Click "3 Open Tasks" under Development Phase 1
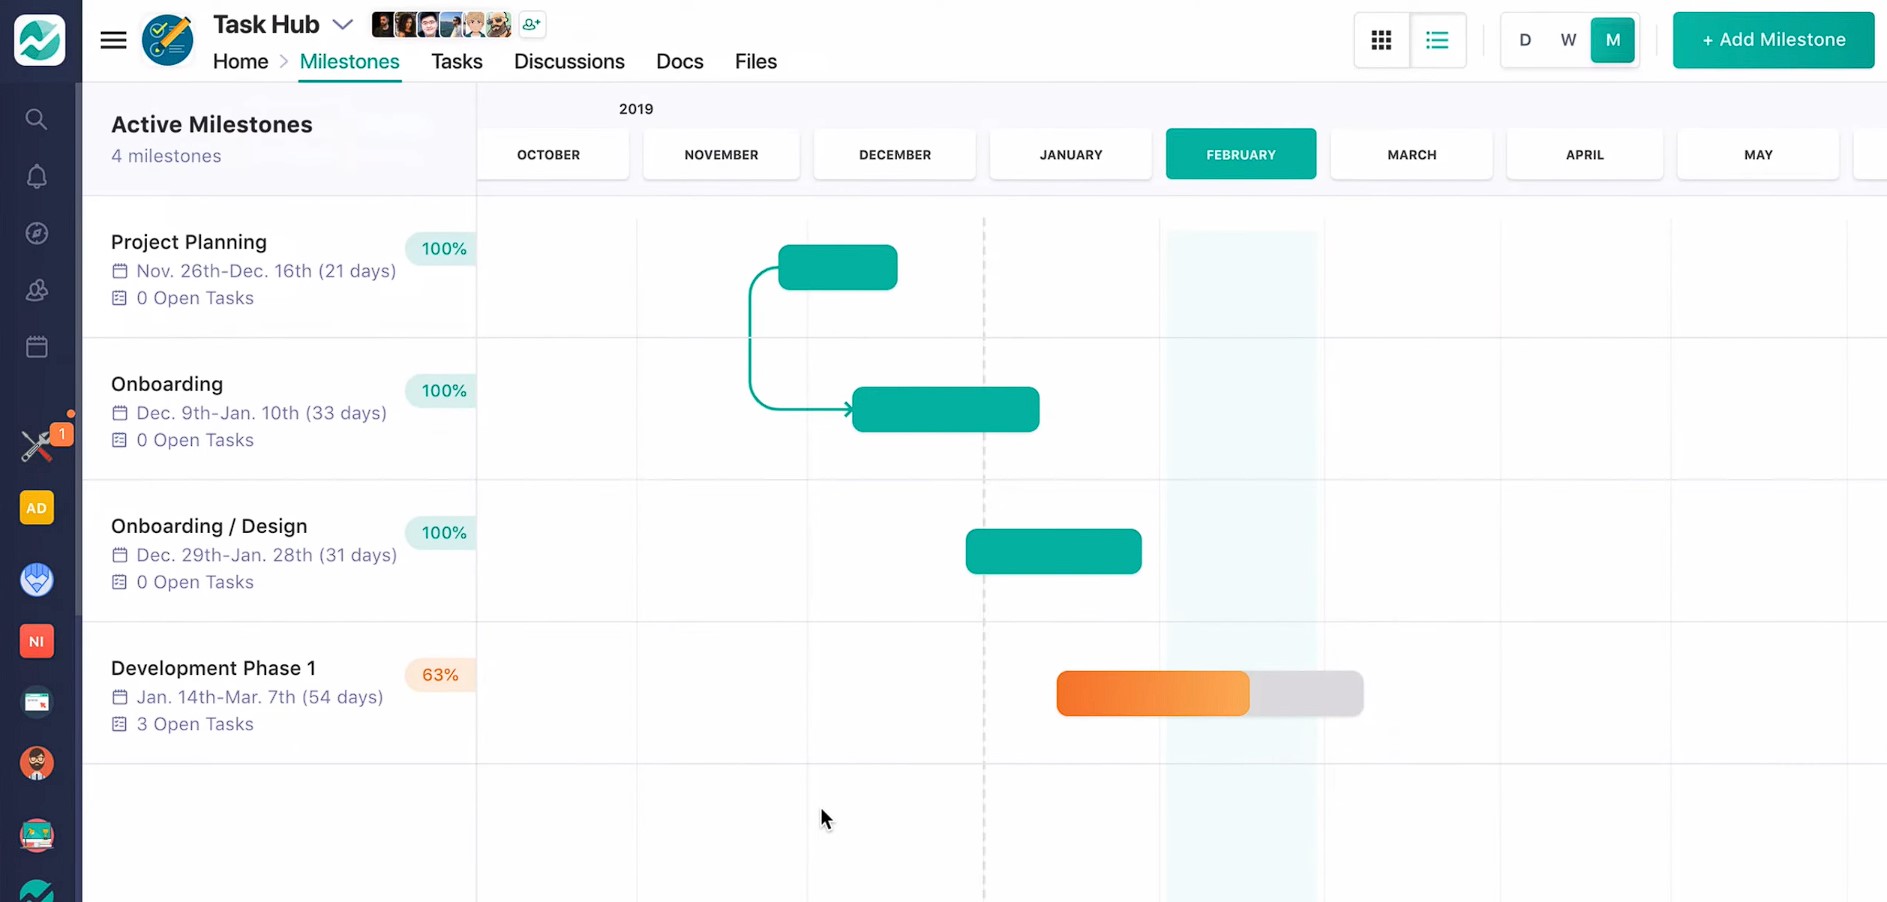Screen dimensions: 1887x902 click(x=195, y=724)
